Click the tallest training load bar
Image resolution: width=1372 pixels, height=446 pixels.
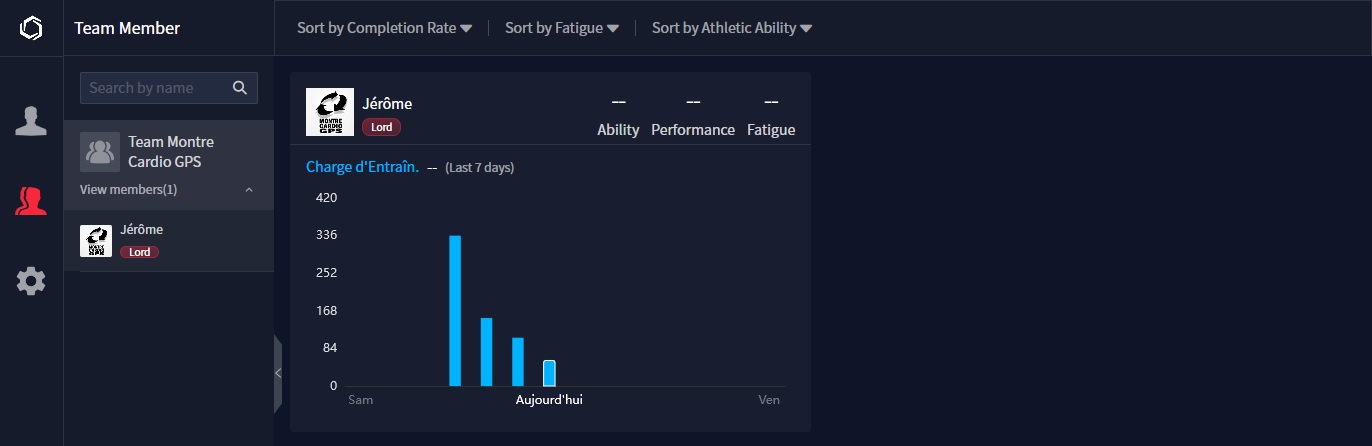pyautogui.click(x=455, y=310)
